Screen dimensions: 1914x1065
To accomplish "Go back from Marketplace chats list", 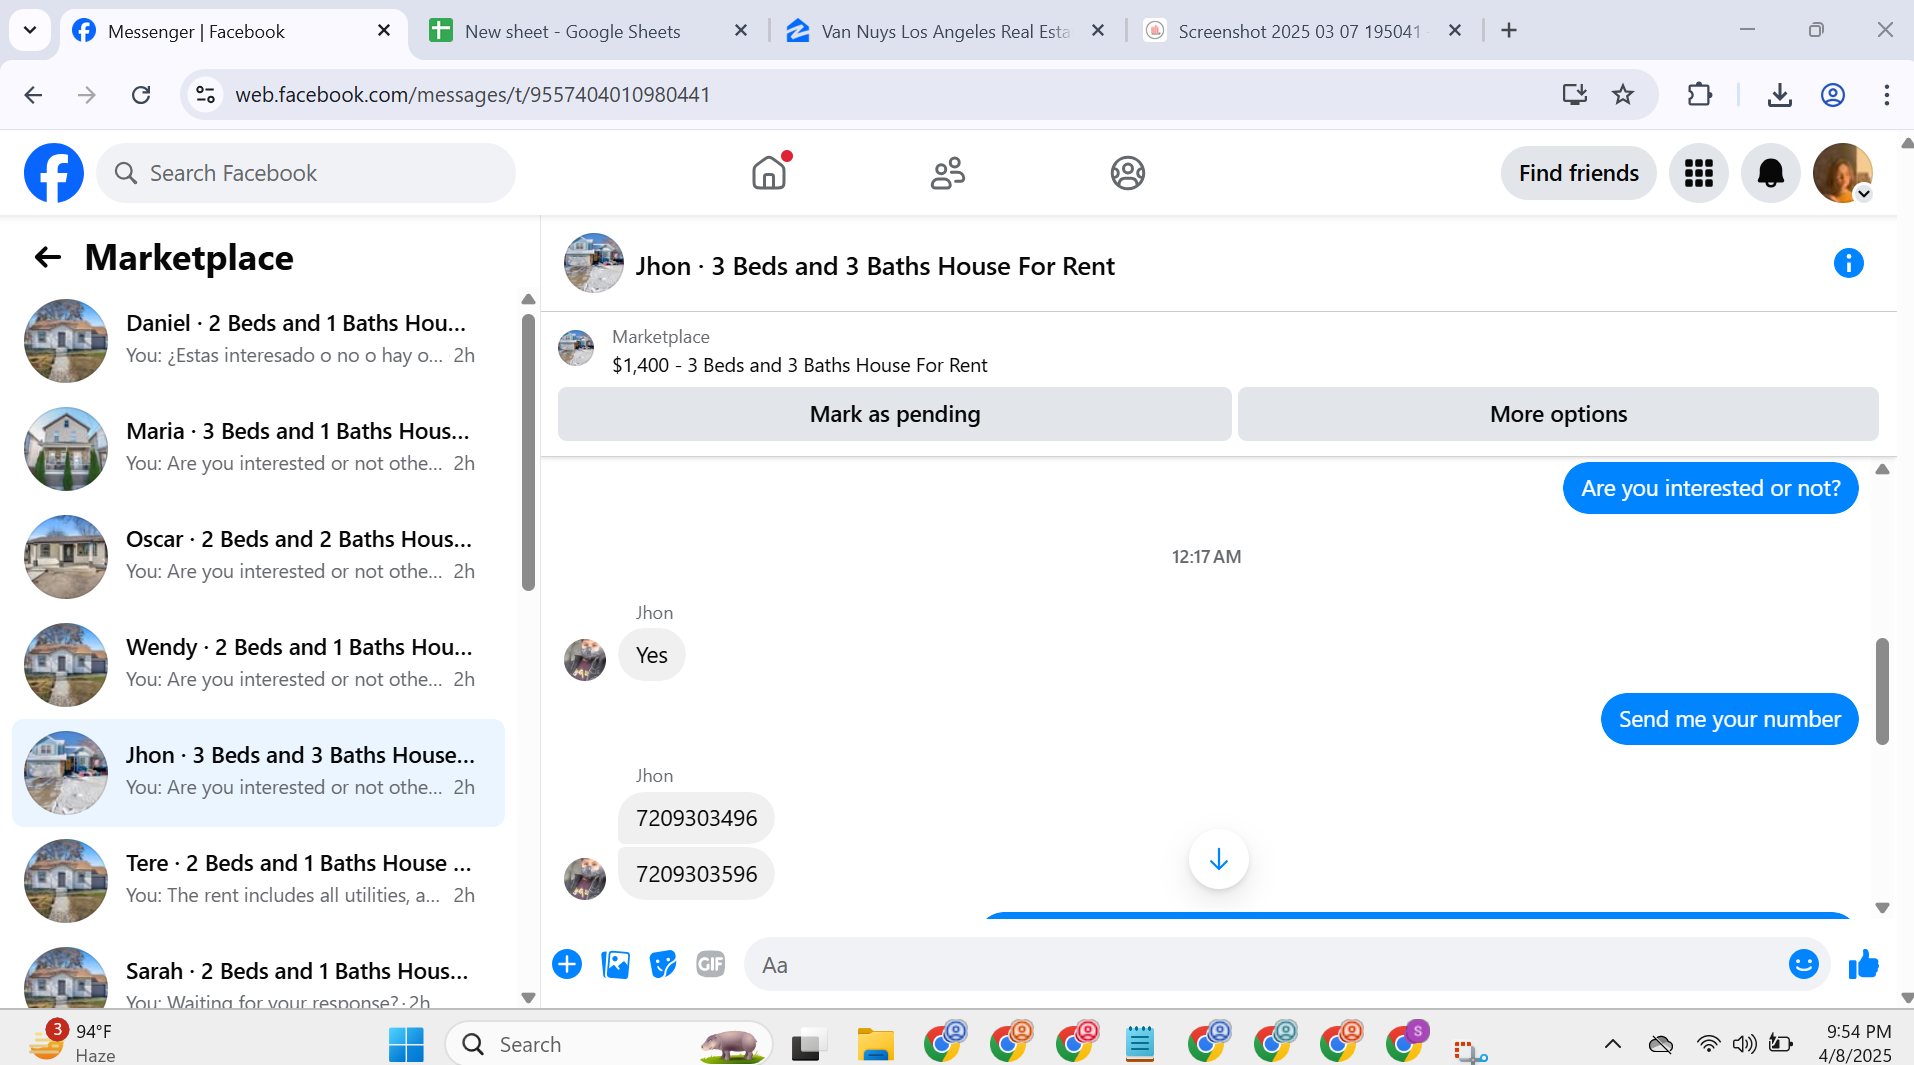I will click(x=48, y=258).
